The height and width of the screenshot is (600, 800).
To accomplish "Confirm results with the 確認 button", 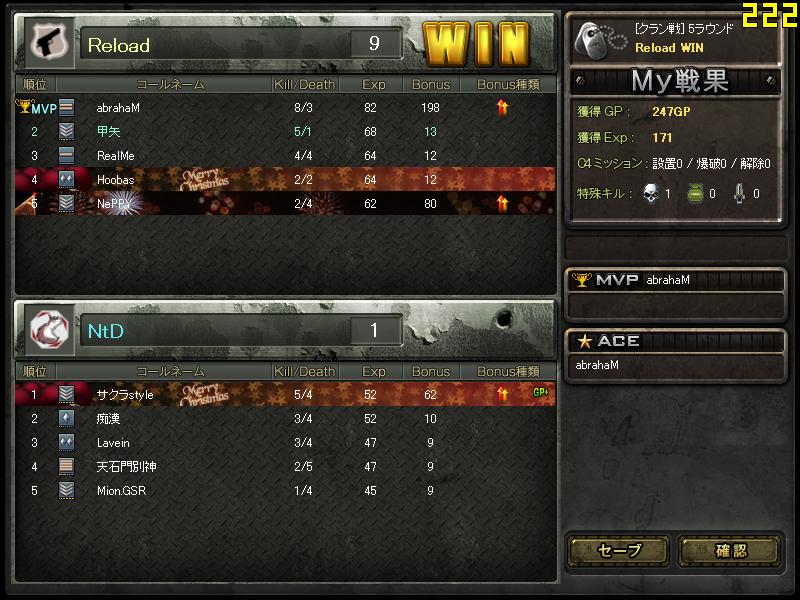I will click(x=730, y=551).
